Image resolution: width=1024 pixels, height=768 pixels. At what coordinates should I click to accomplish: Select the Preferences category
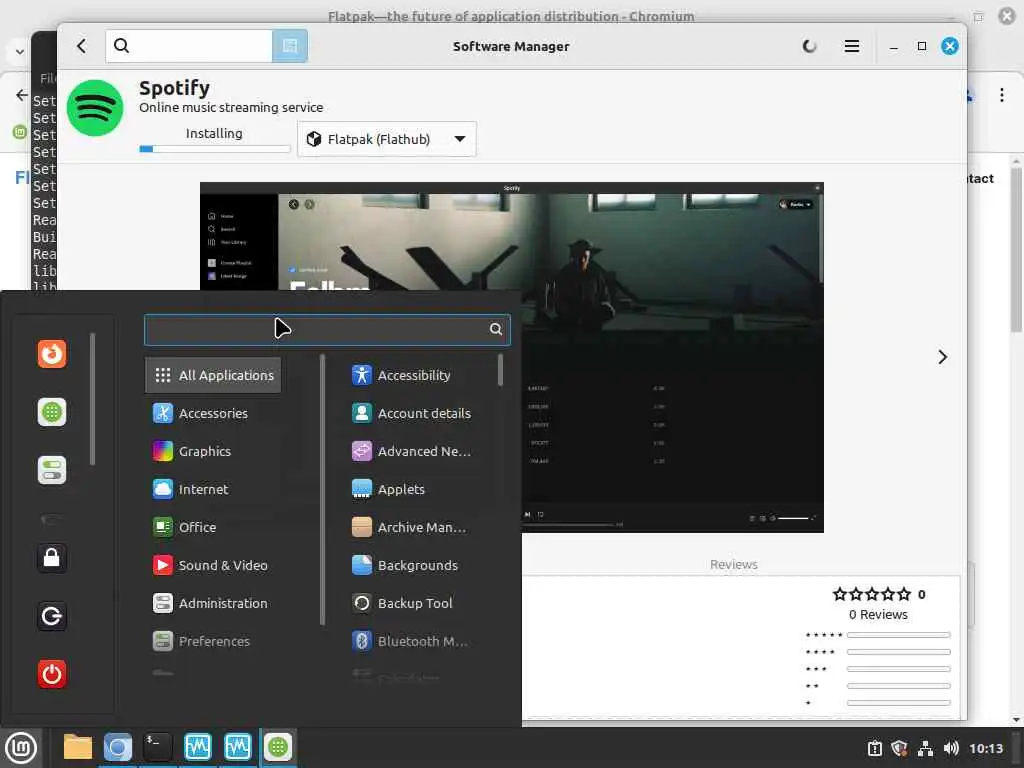click(x=213, y=641)
